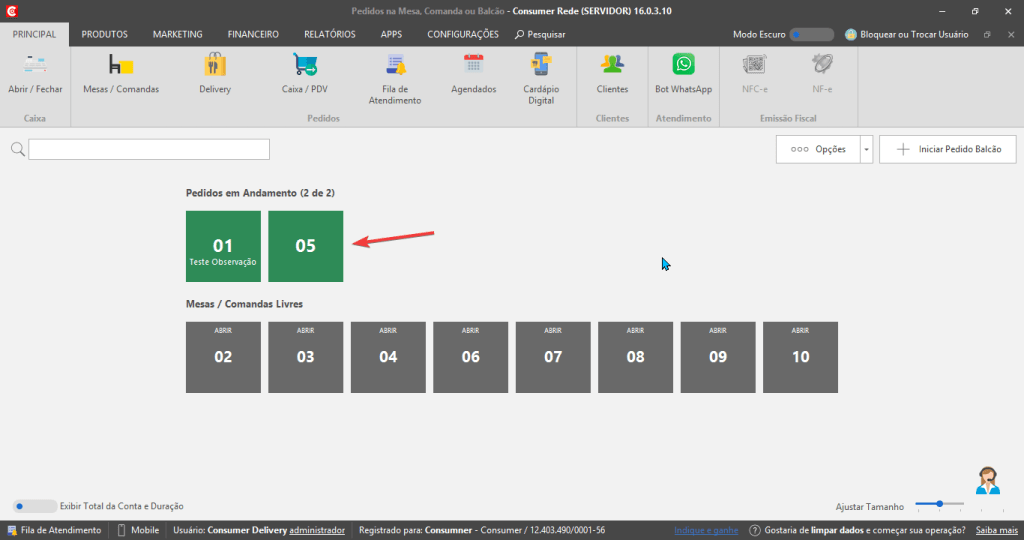This screenshot has width=1024, height=540.
Task: Switch to the CONFIGURAÇÕES tab
Action: (463, 35)
